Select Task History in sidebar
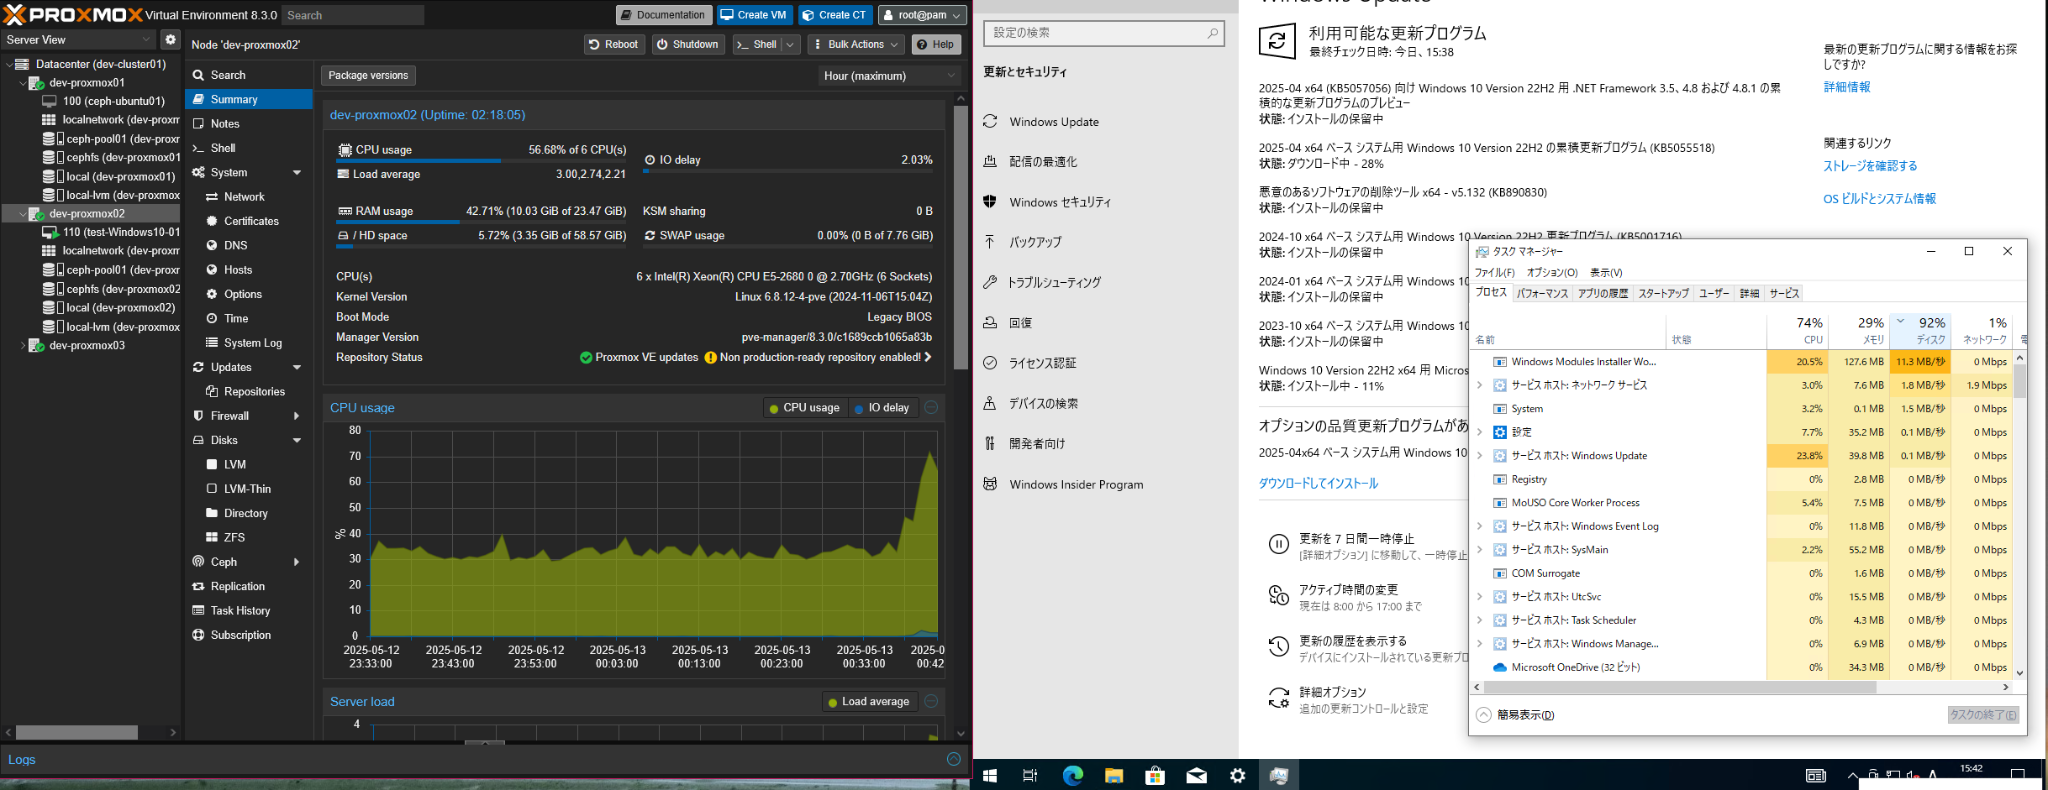2048x790 pixels. (x=240, y=611)
